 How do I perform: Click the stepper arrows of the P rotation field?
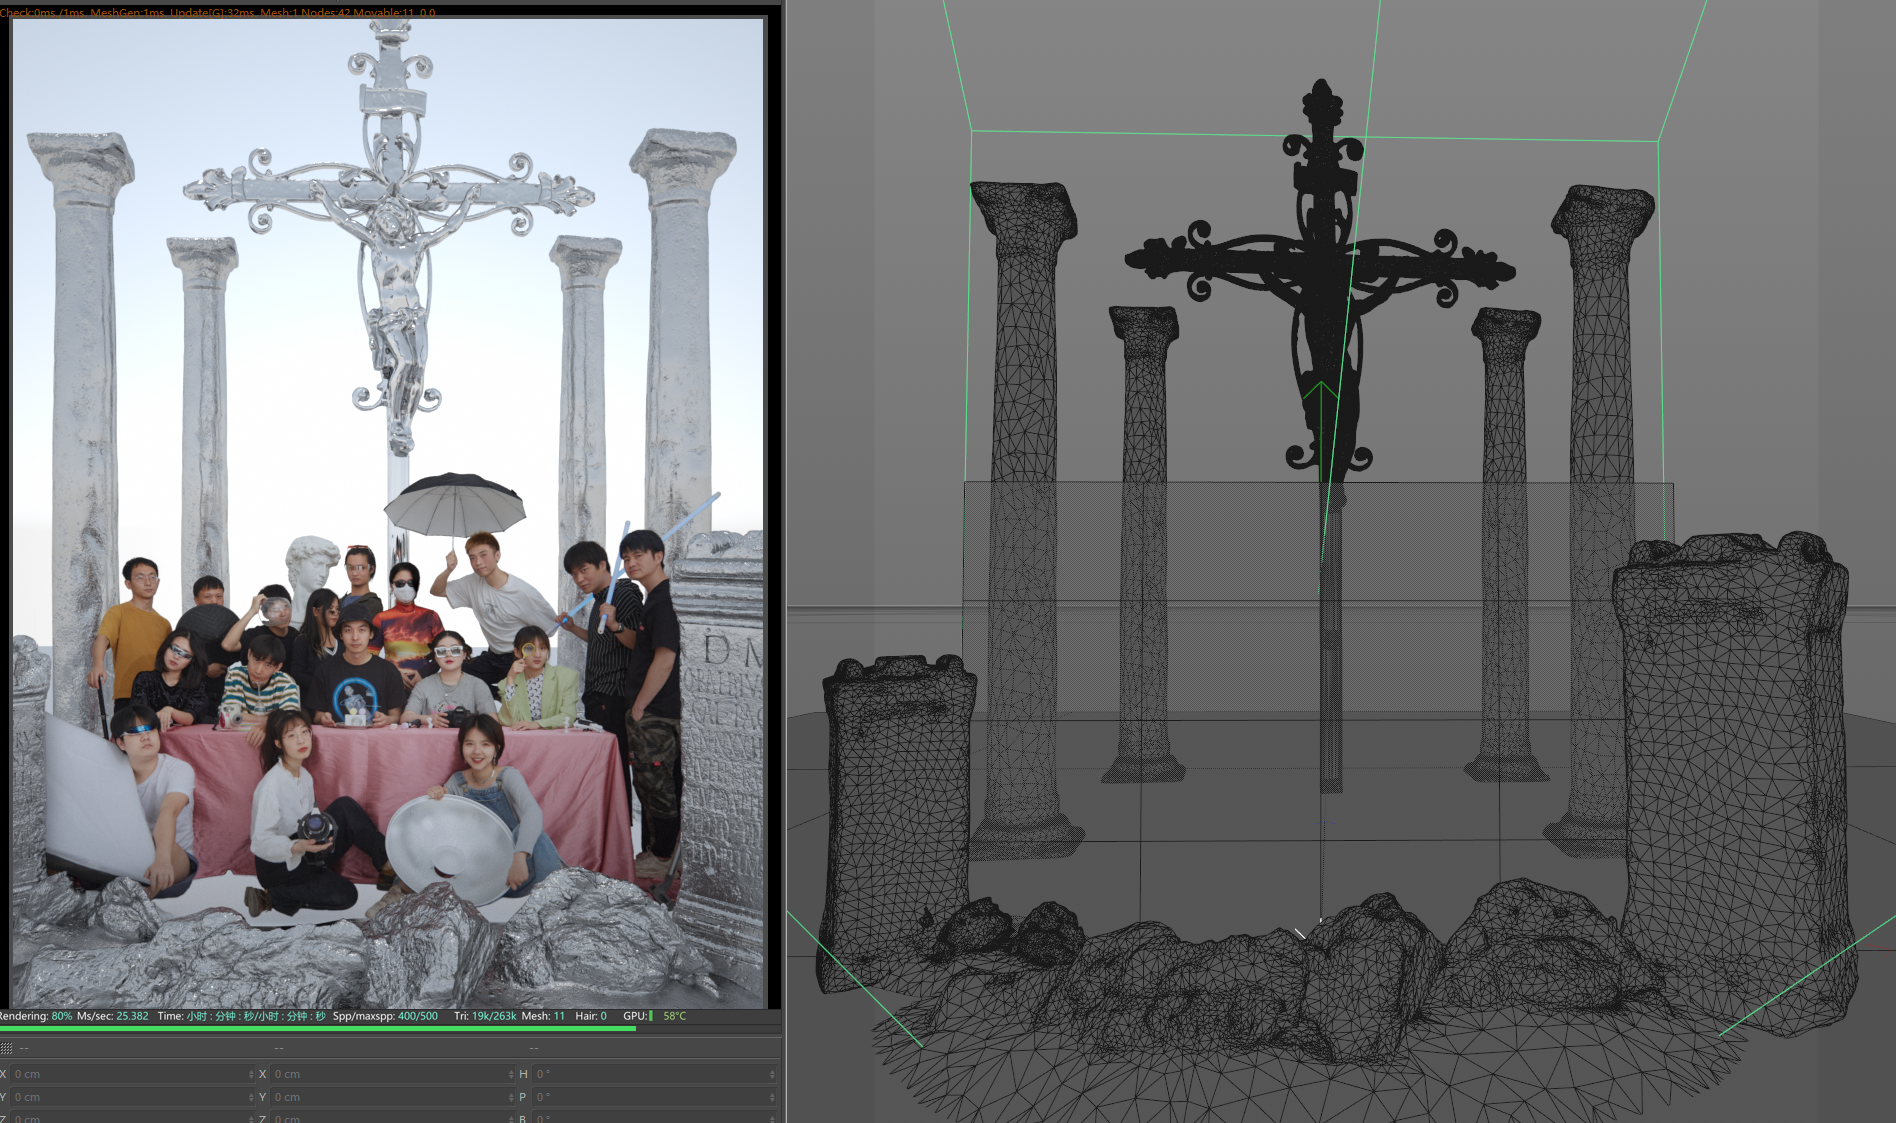pyautogui.click(x=772, y=1097)
